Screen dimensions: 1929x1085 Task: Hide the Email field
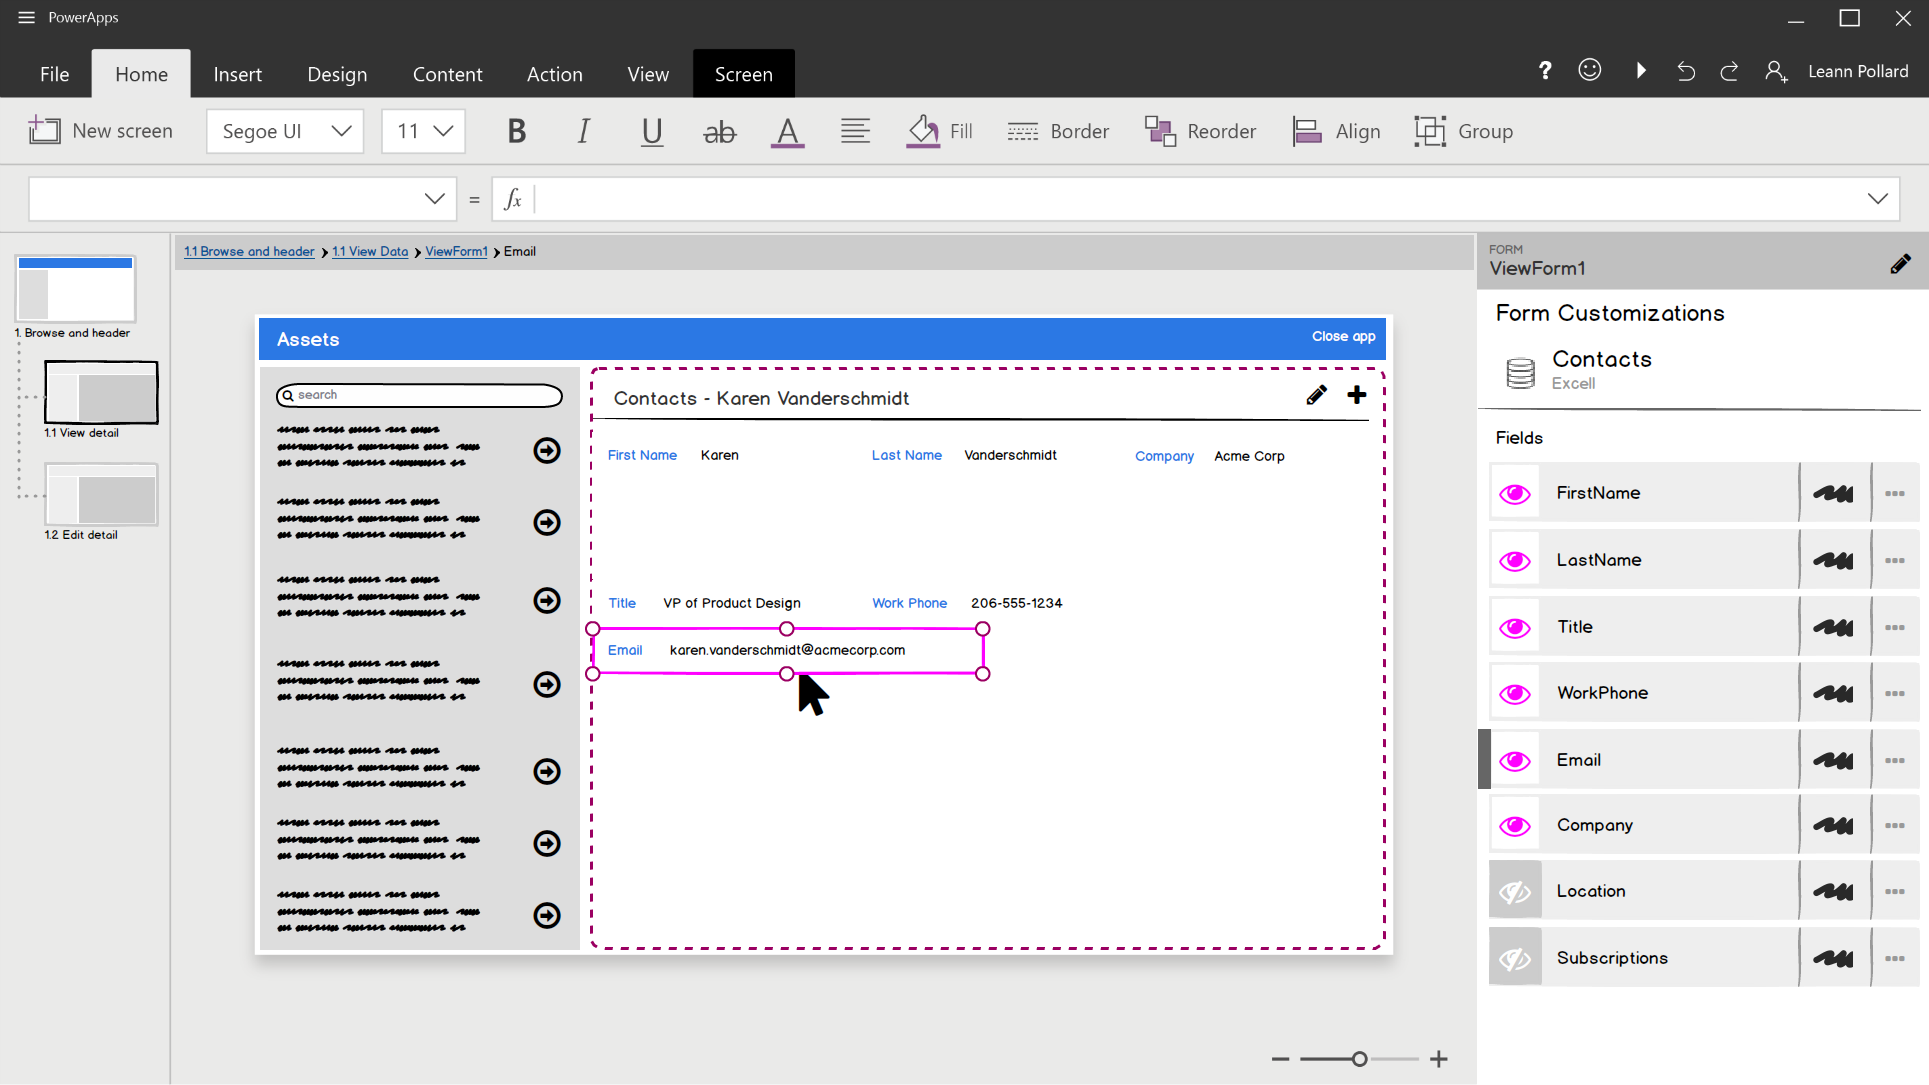click(x=1515, y=760)
